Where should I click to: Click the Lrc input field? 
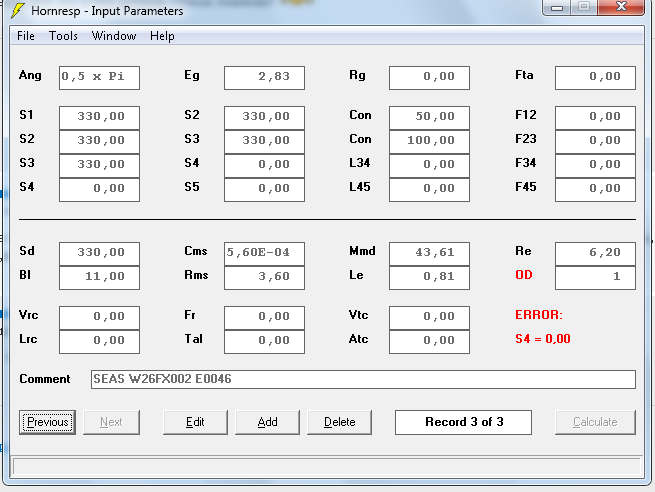click(99, 342)
